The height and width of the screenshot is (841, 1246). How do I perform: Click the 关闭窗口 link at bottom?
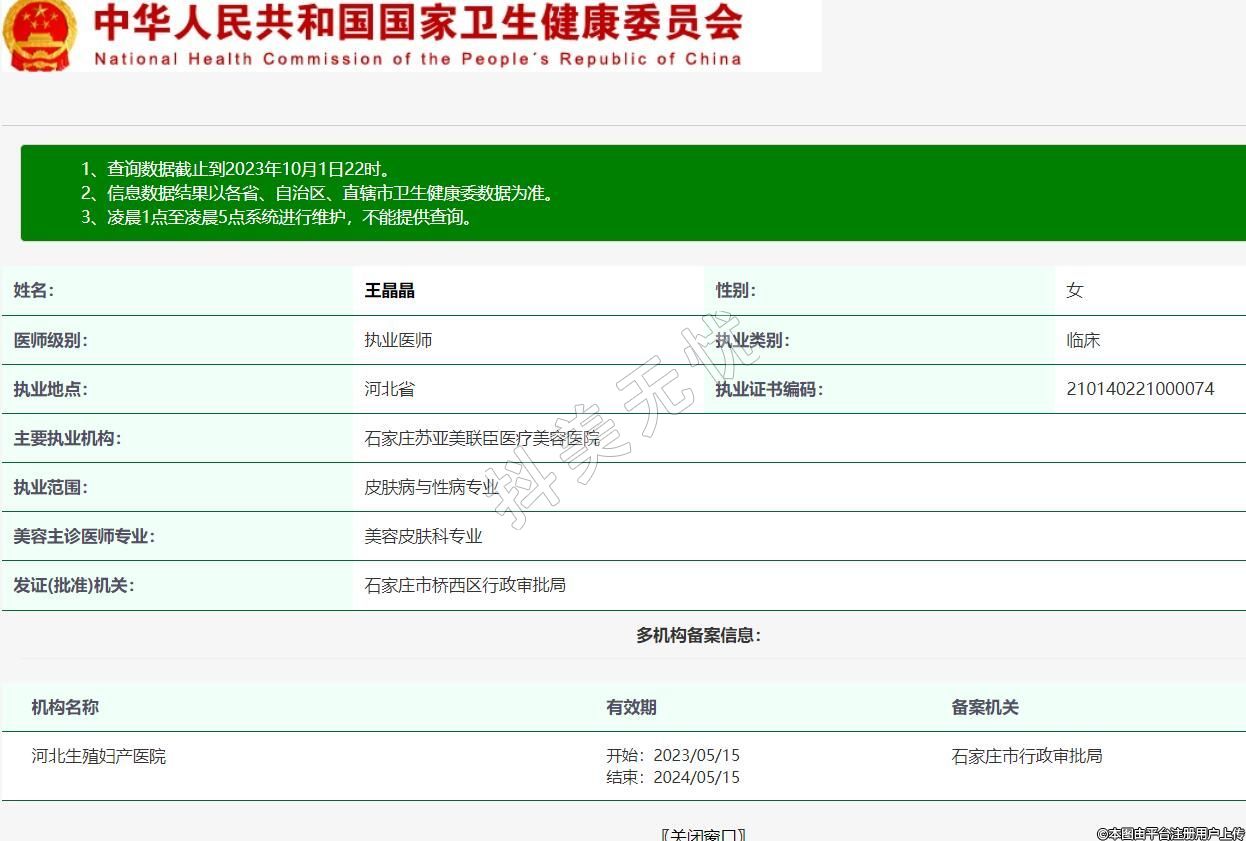(703, 834)
